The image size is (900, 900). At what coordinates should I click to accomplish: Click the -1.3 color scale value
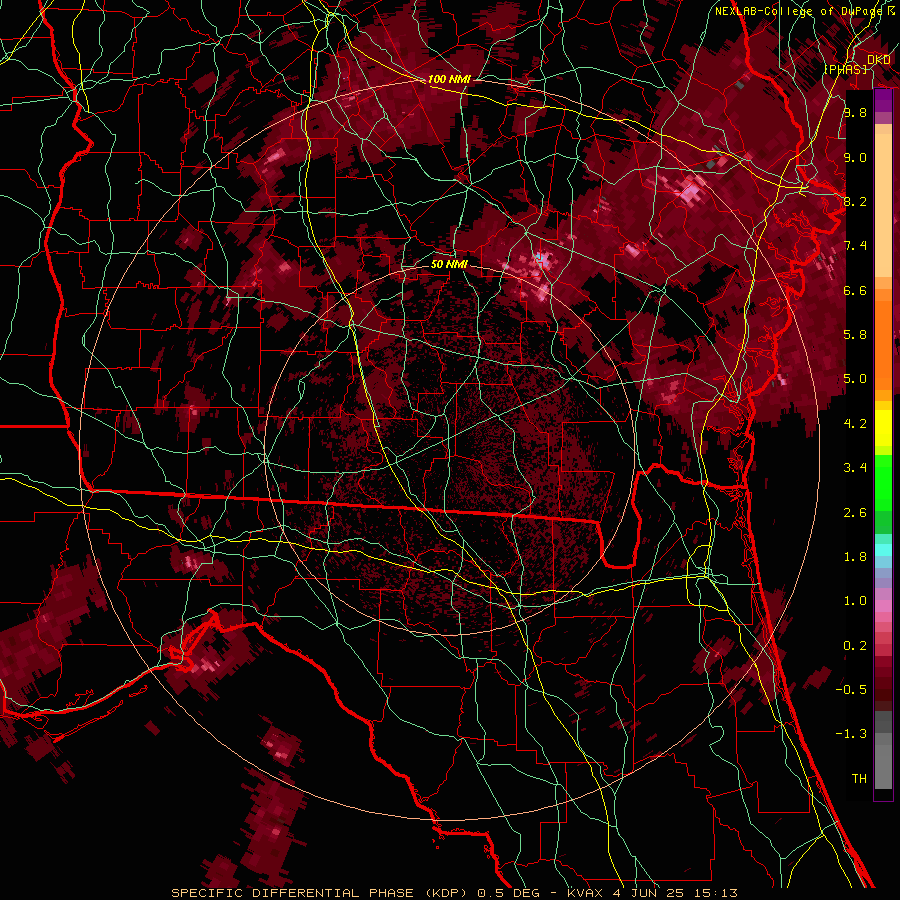pyautogui.click(x=851, y=734)
